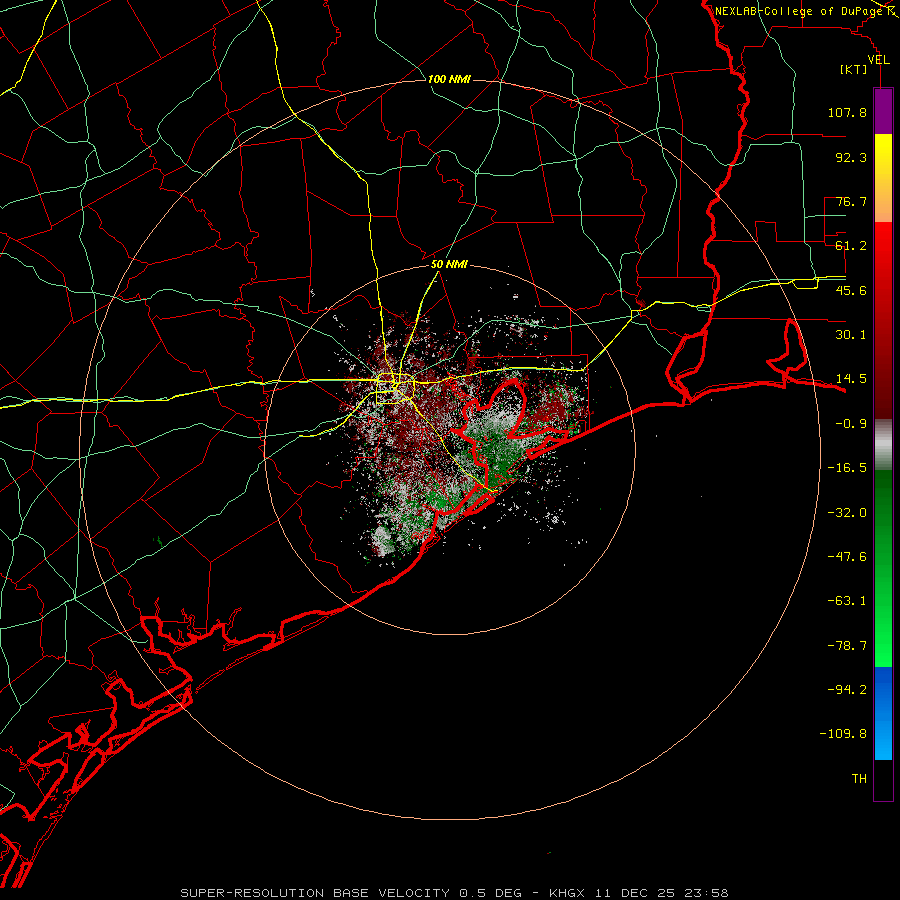
Task: Select the 92.3 velocity legend value
Action: 851,157
